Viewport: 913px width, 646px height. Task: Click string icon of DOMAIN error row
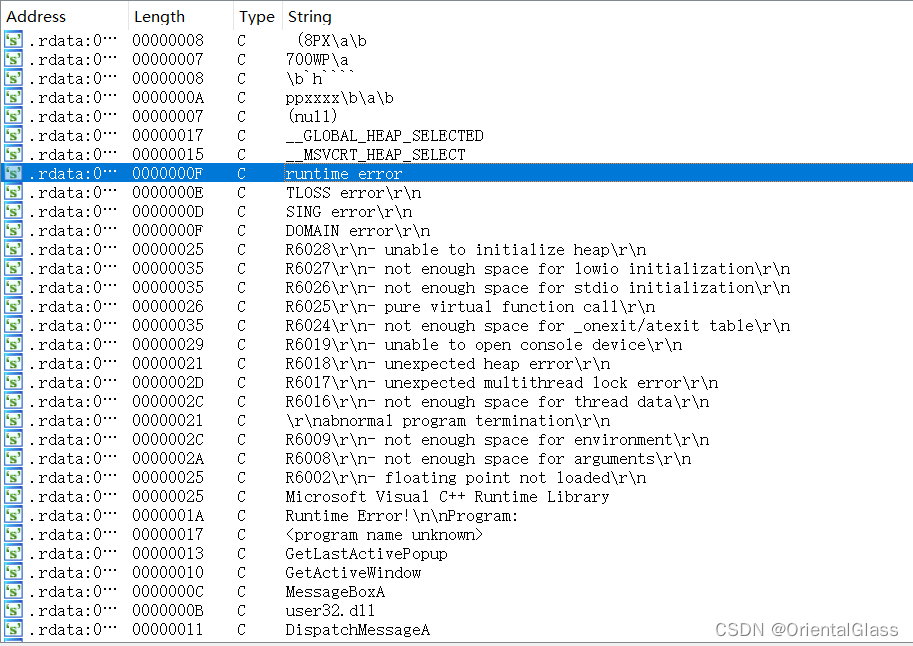(13, 231)
